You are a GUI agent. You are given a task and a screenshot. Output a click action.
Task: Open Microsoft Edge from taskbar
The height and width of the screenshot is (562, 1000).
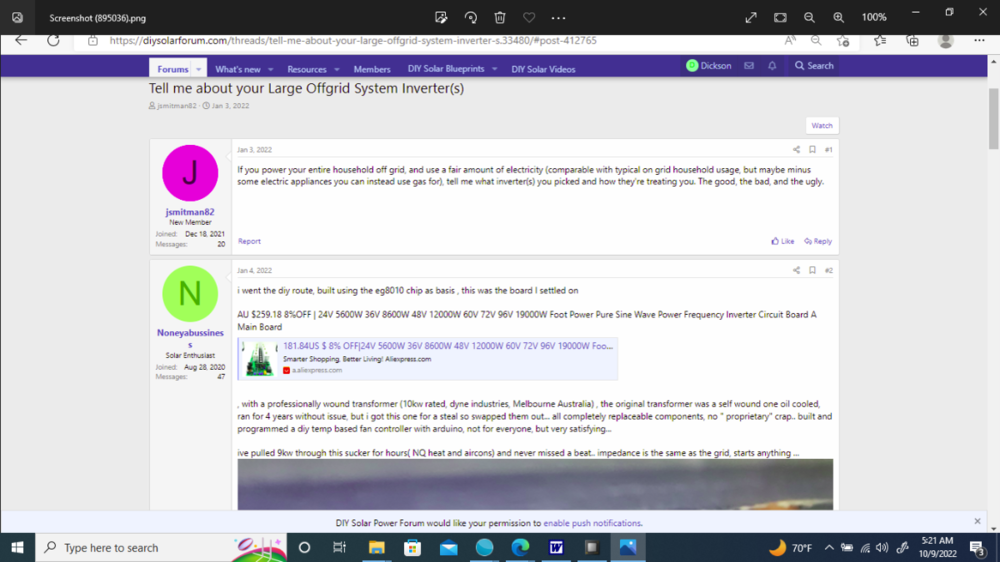tap(520, 547)
